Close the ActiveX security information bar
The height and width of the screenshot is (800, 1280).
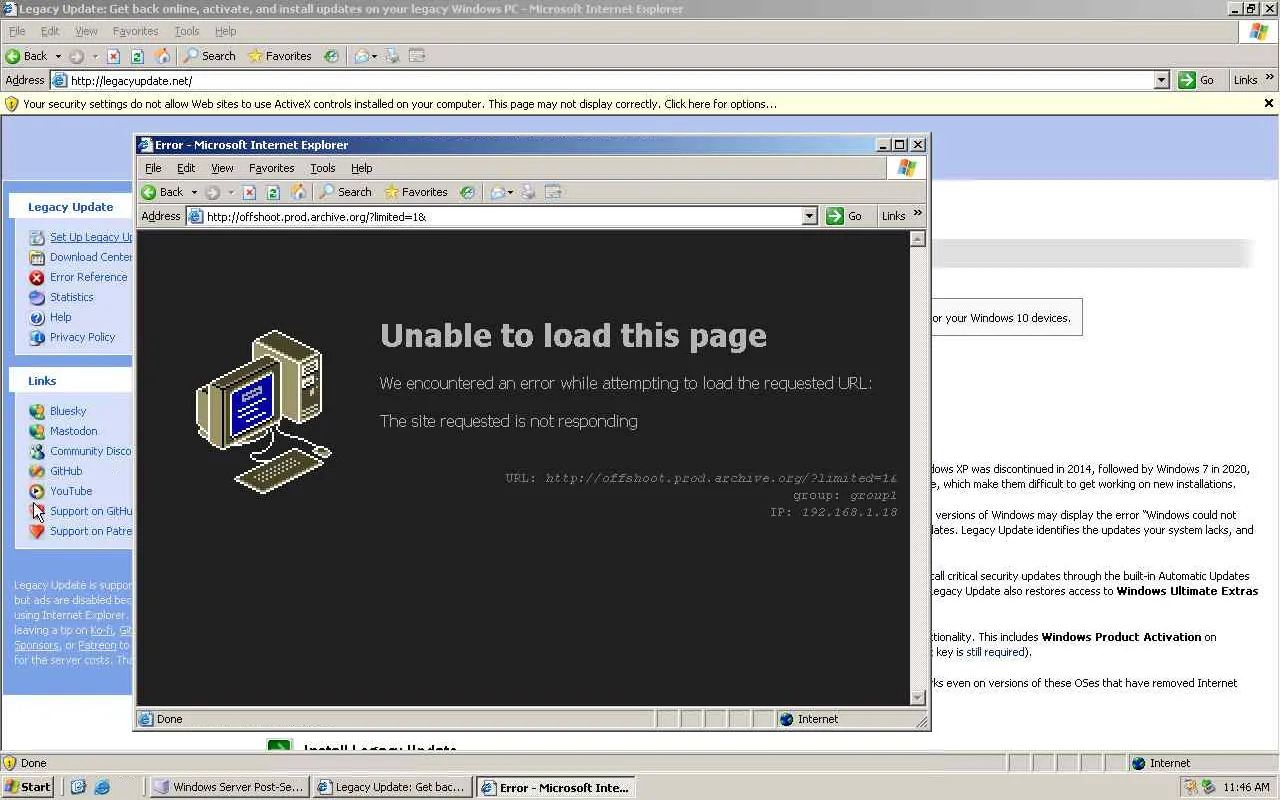1269,103
